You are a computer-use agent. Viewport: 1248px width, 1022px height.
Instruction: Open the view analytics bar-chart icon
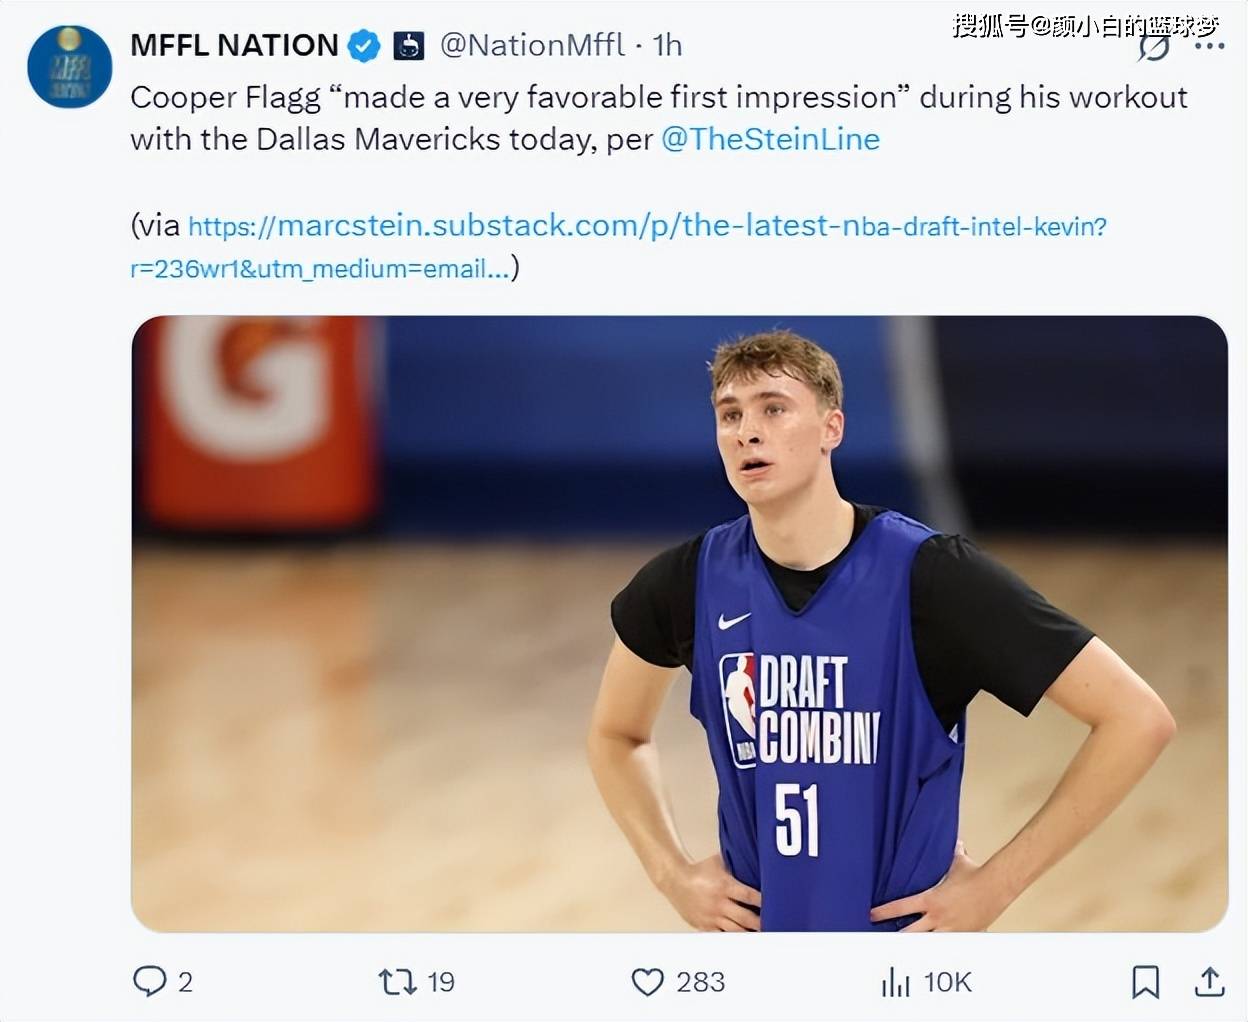895,982
